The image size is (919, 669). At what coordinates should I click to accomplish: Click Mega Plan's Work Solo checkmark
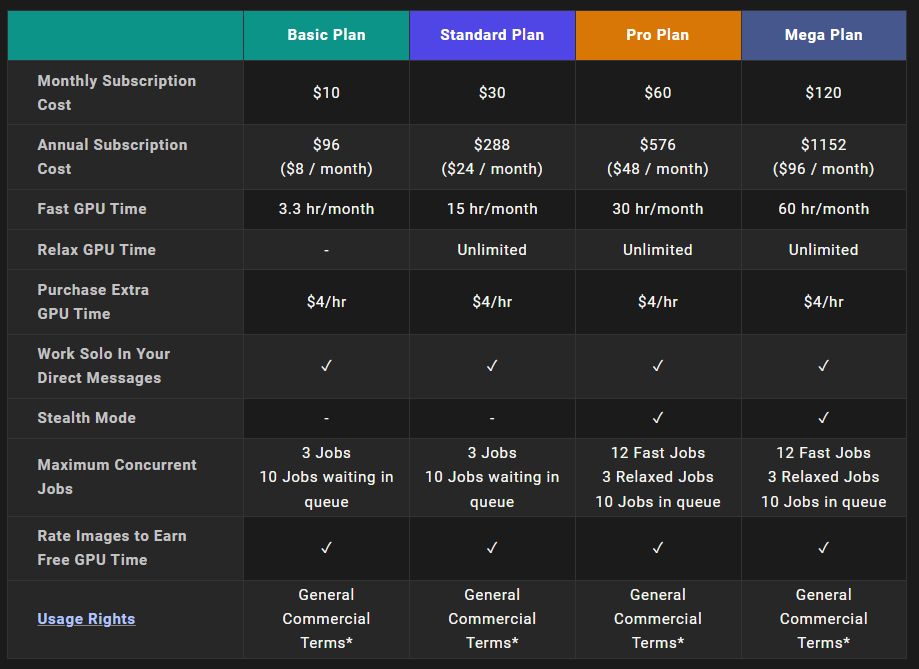coord(823,366)
